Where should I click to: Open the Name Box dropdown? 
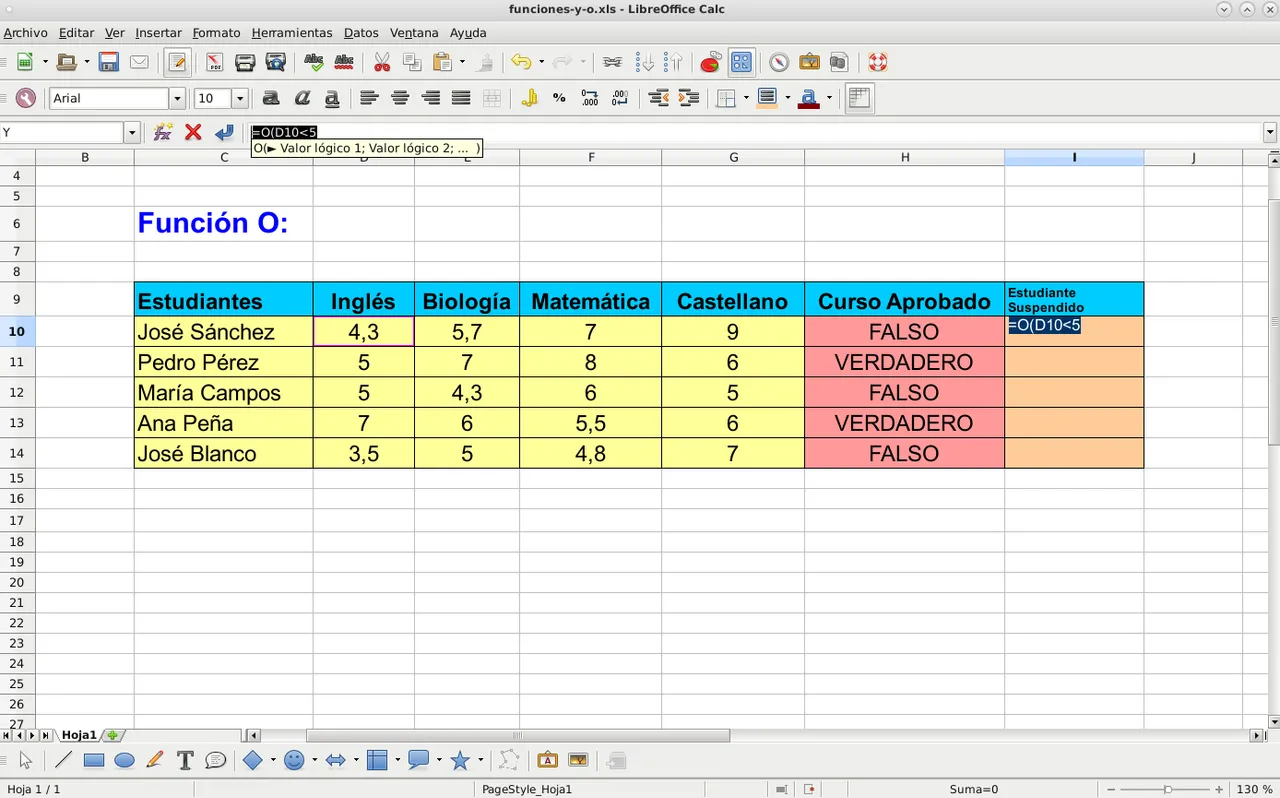(x=131, y=132)
